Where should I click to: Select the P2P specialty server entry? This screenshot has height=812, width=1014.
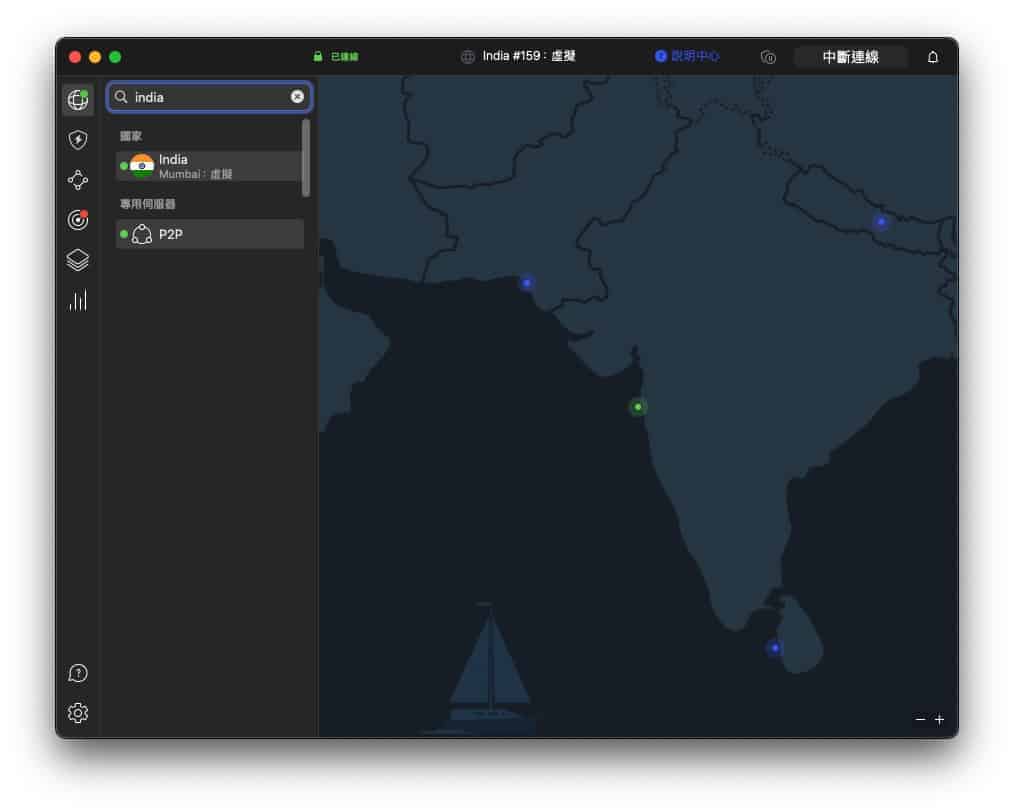pyautogui.click(x=200, y=234)
